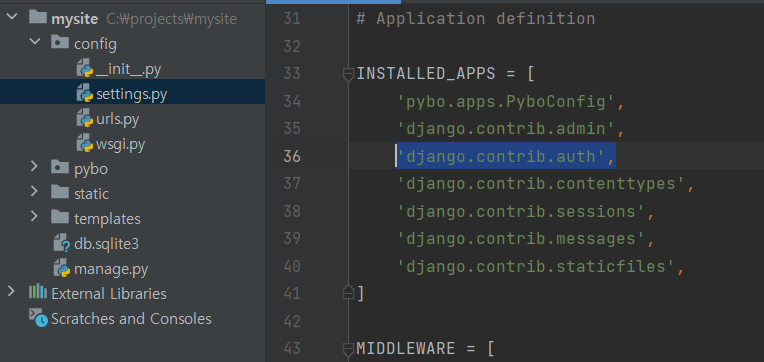The width and height of the screenshot is (764, 362).
Task: Select wsgi.py in the config folder
Action: 120,144
